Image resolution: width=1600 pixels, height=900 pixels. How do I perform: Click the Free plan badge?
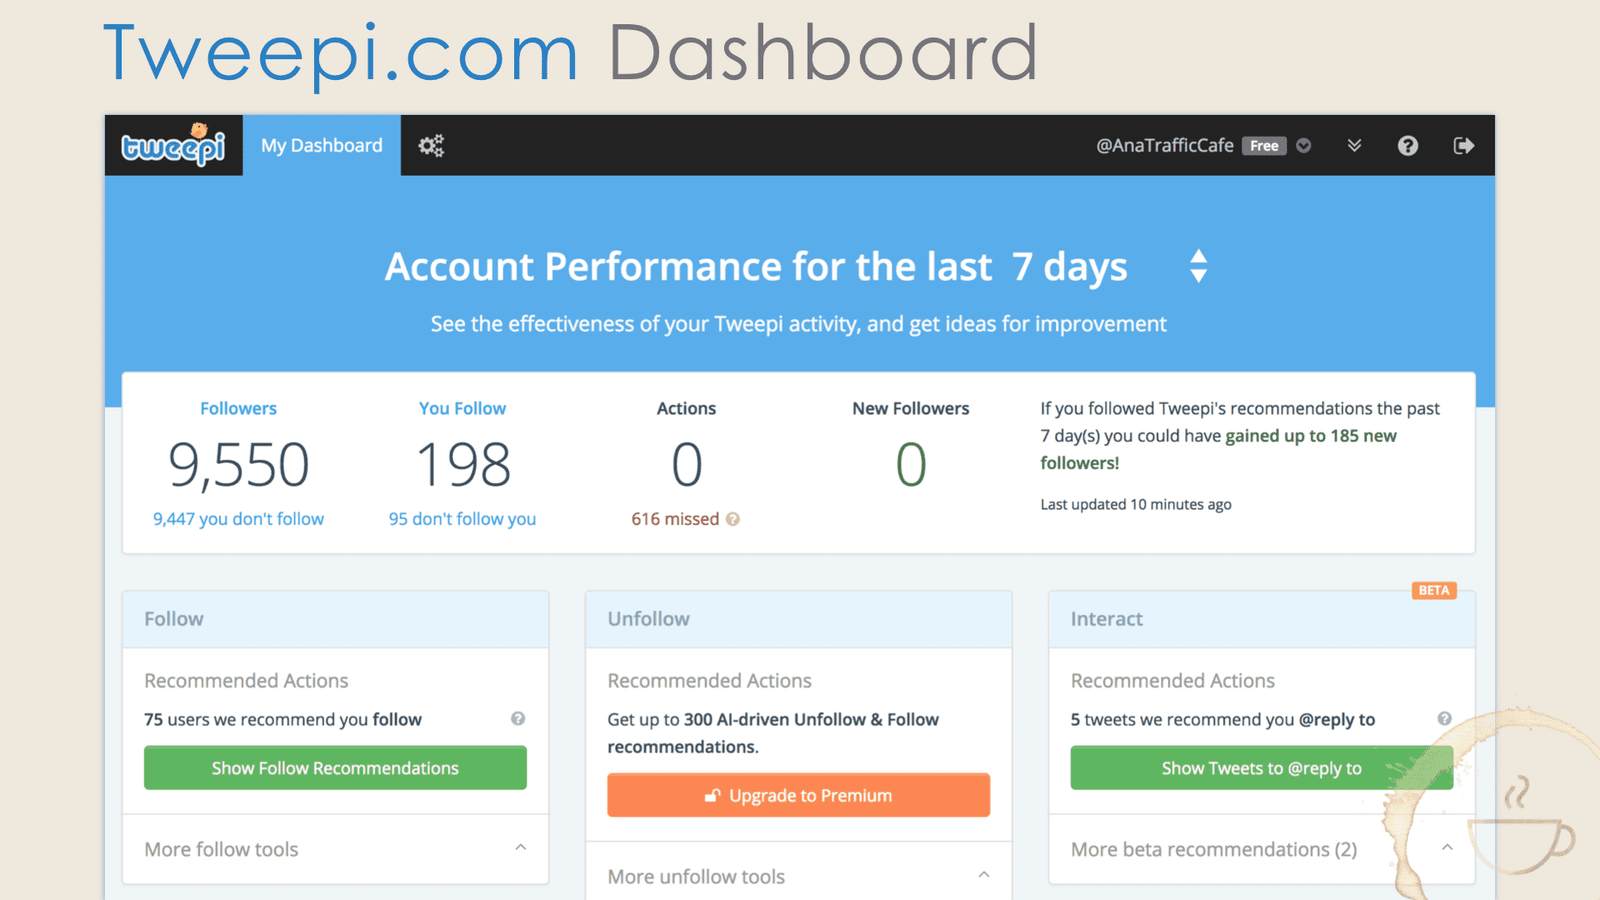[1264, 145]
